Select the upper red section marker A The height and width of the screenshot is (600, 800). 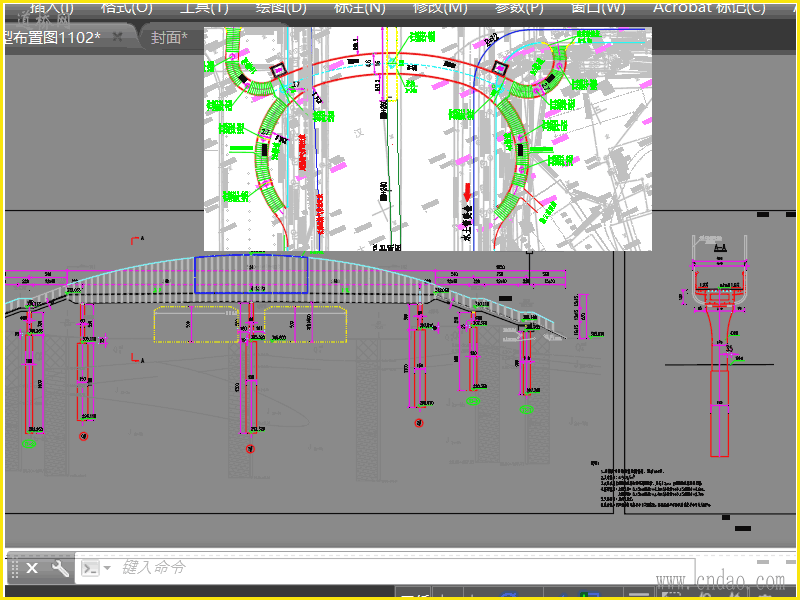(136, 240)
